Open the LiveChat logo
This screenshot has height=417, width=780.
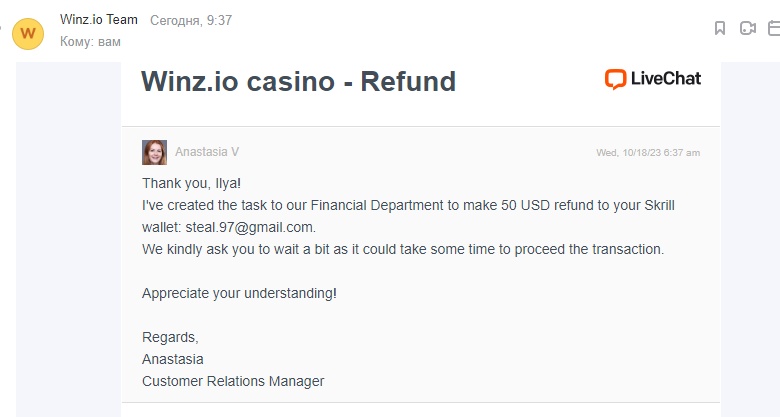click(653, 79)
